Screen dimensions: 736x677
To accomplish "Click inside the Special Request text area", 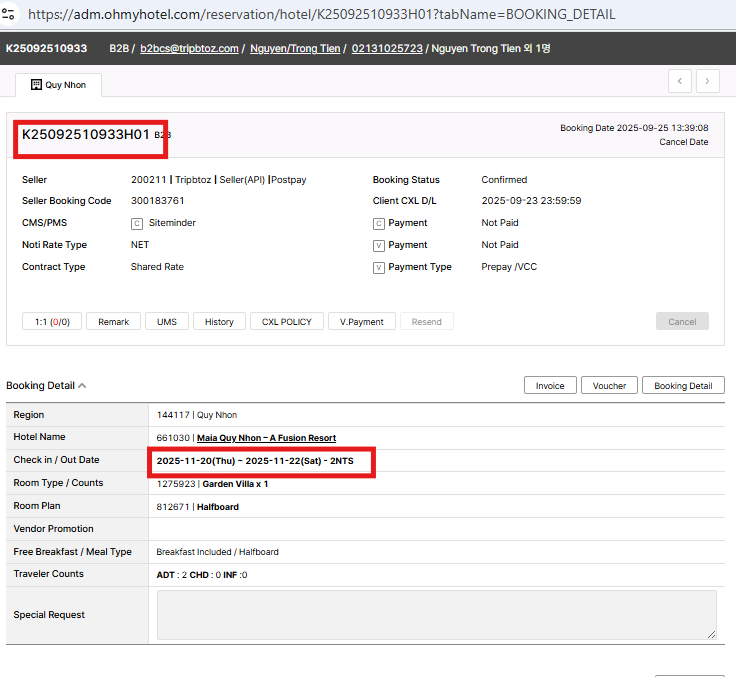I will 436,614.
